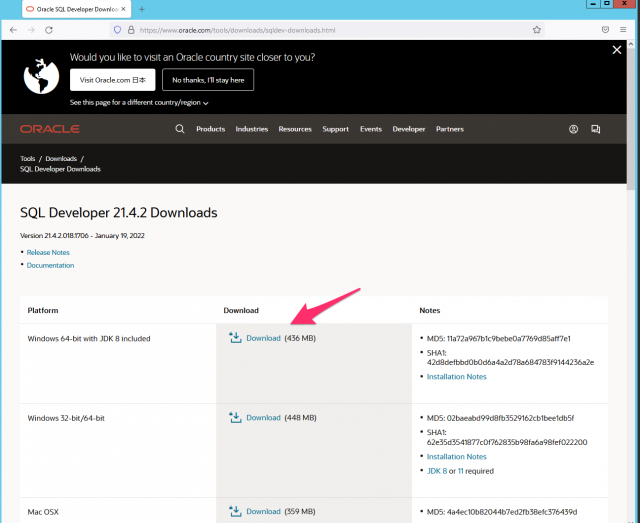
Task: Click the Platform column header
Action: coord(43,310)
